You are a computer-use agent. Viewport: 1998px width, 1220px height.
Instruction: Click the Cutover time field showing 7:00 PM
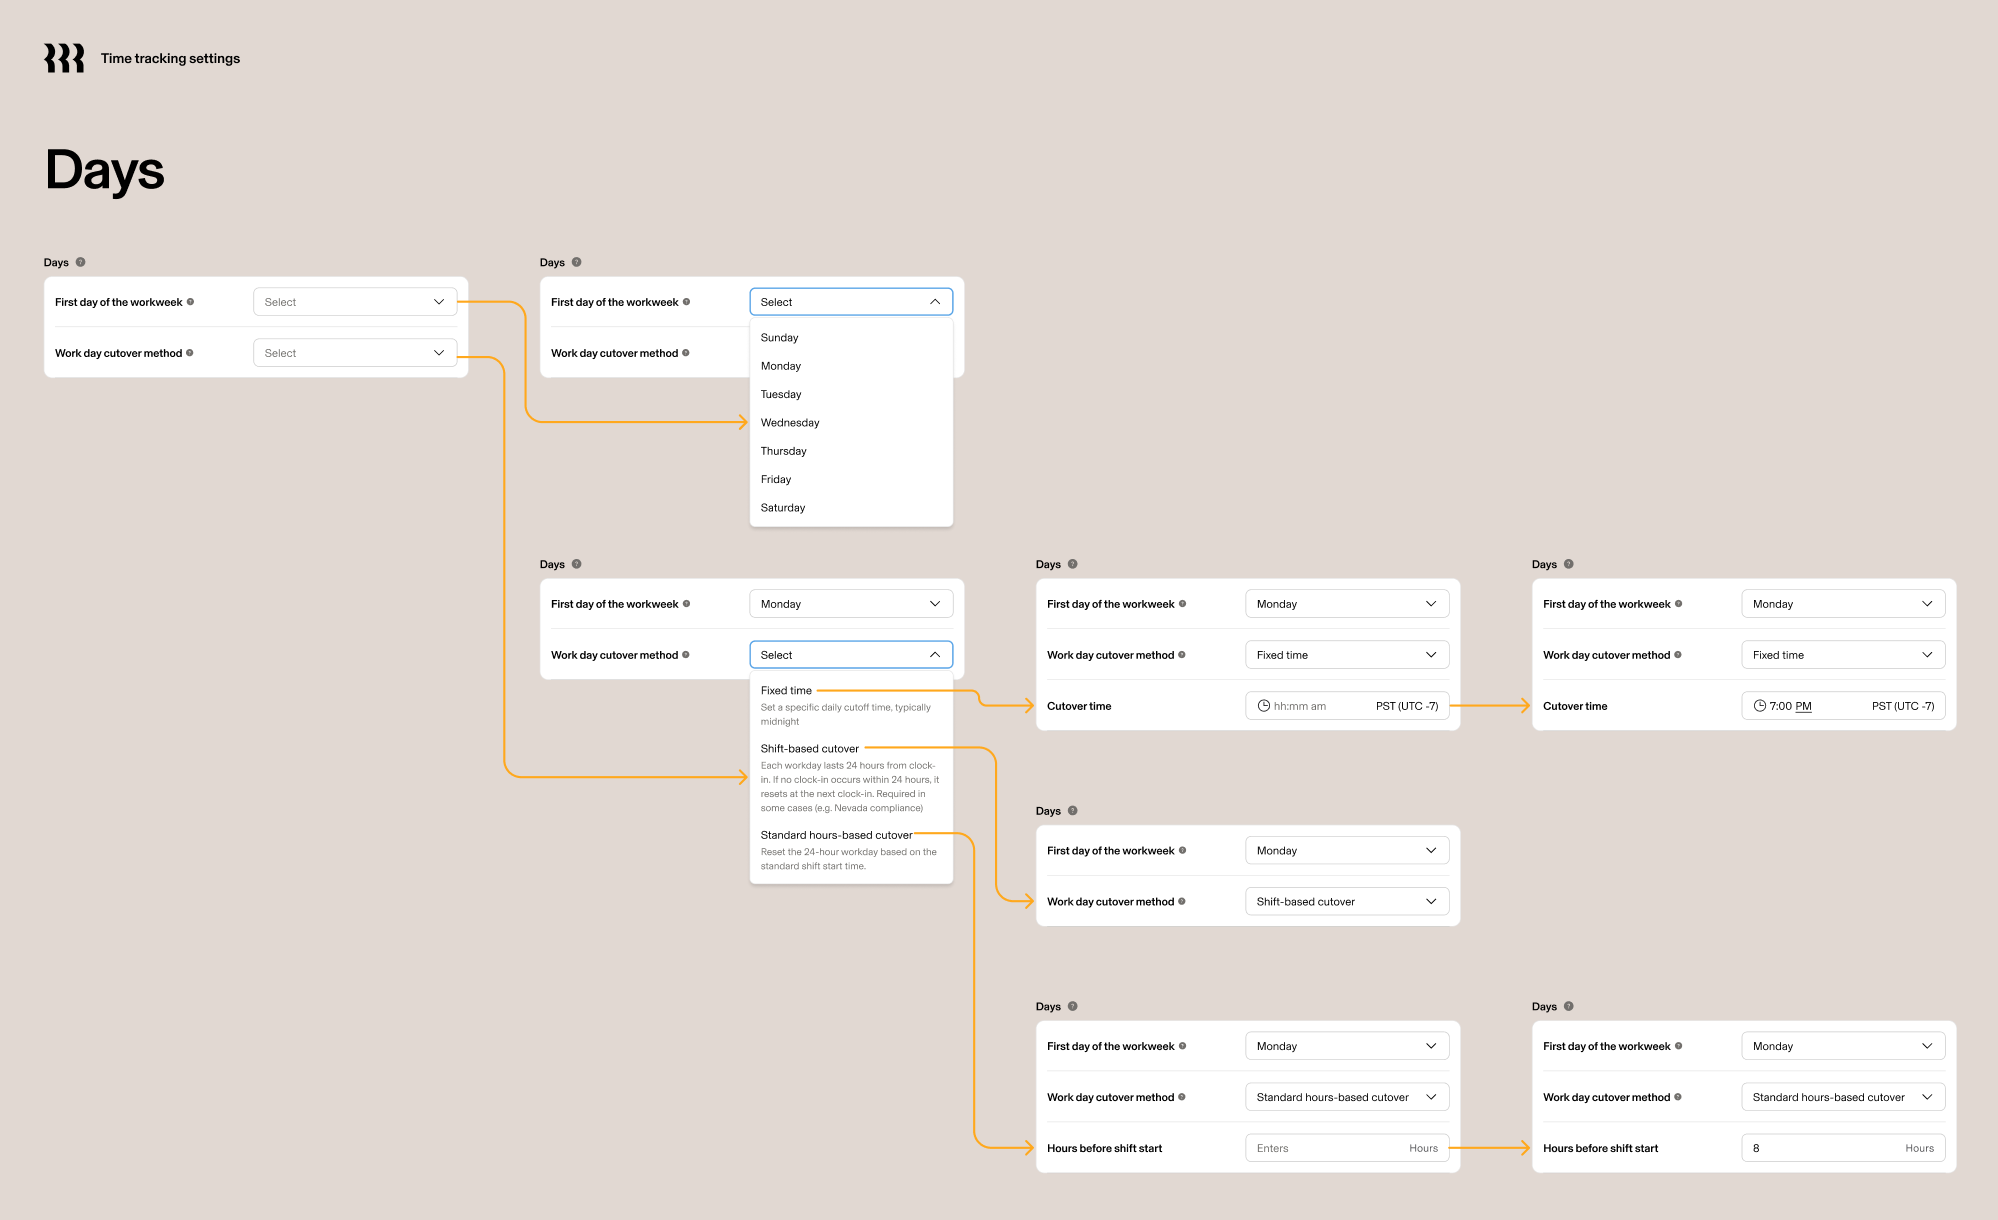coord(1843,706)
